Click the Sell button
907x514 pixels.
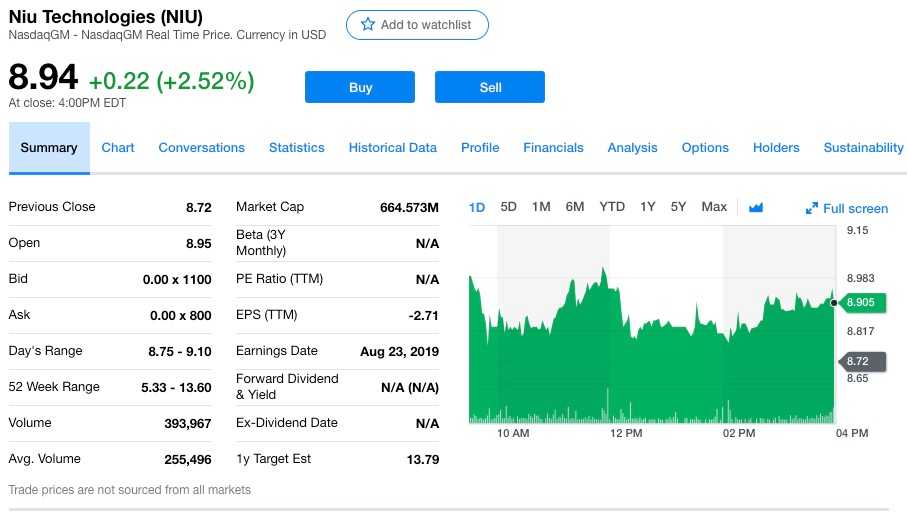point(490,87)
